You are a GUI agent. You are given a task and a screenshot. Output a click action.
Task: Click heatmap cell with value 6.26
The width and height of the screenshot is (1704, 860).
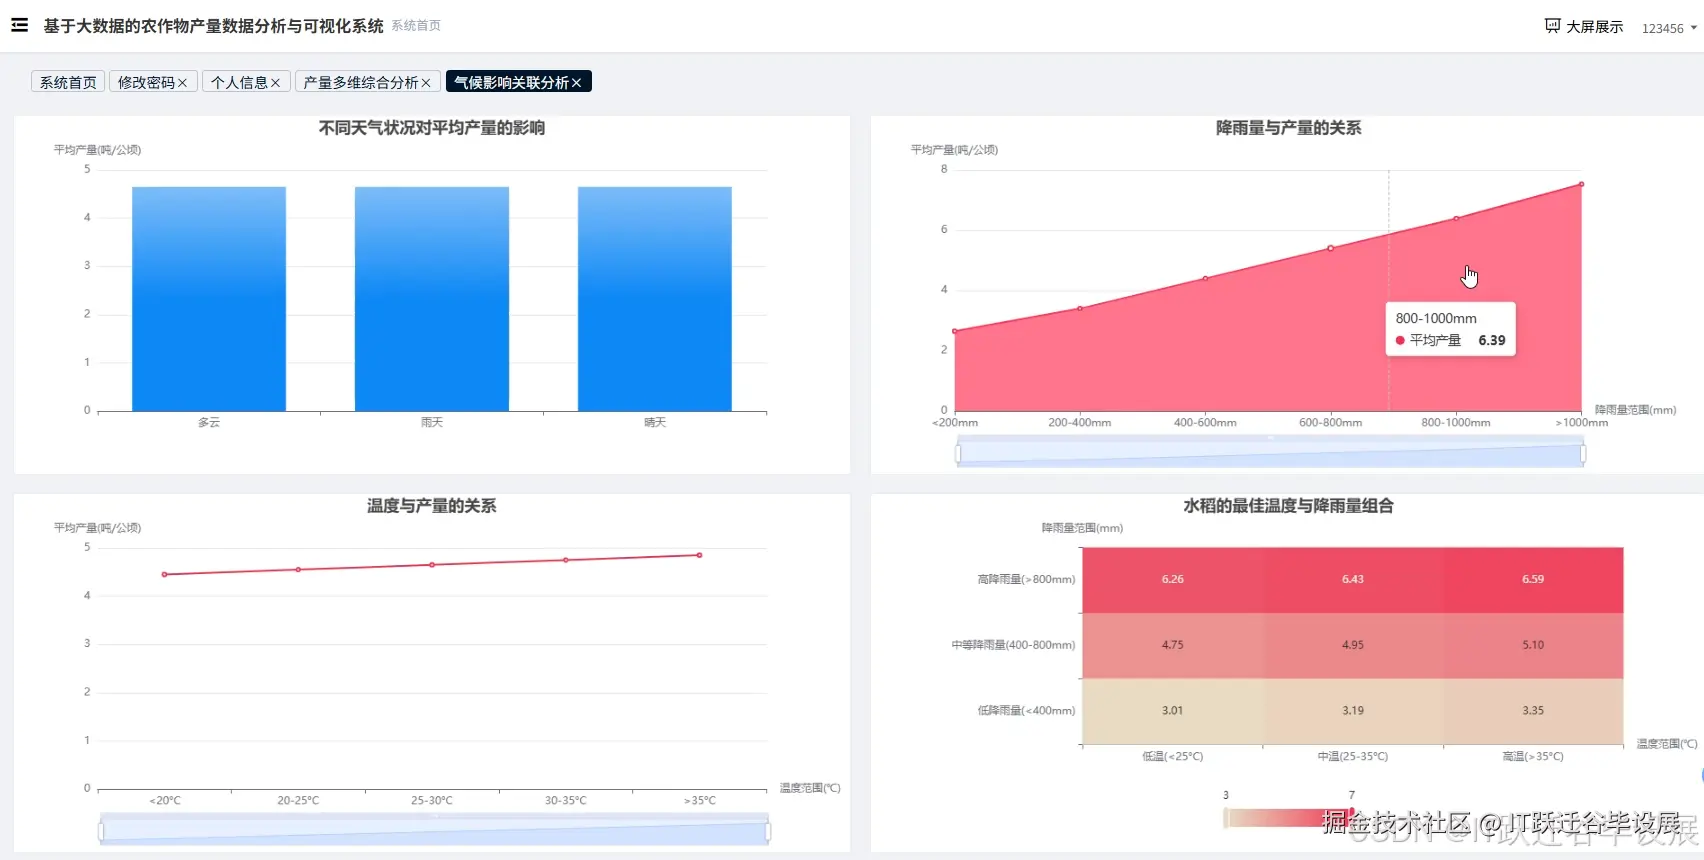[x=1172, y=580]
